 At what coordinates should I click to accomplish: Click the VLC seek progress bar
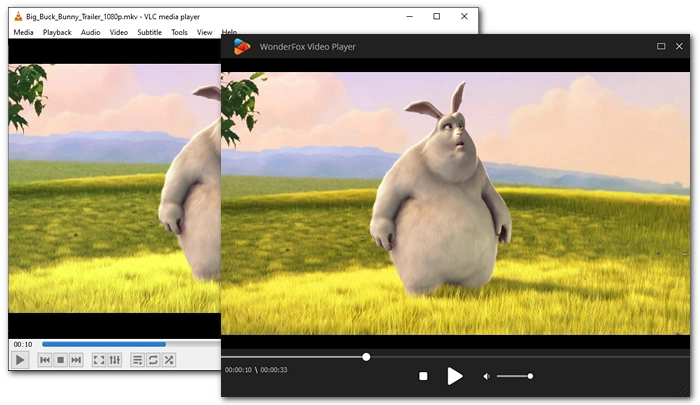(x=131, y=344)
